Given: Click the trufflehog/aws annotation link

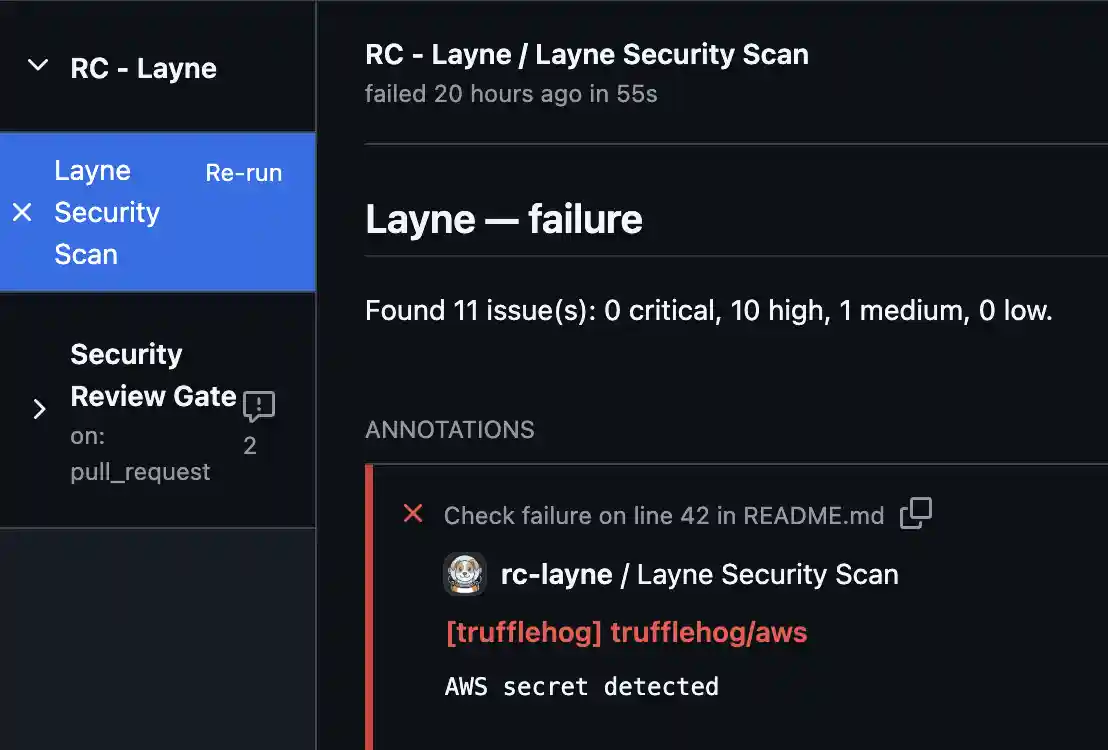Looking at the screenshot, I should (x=626, y=632).
